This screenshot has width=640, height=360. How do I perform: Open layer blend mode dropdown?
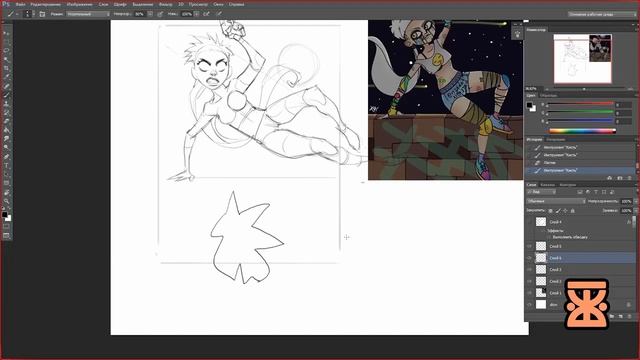coord(556,201)
